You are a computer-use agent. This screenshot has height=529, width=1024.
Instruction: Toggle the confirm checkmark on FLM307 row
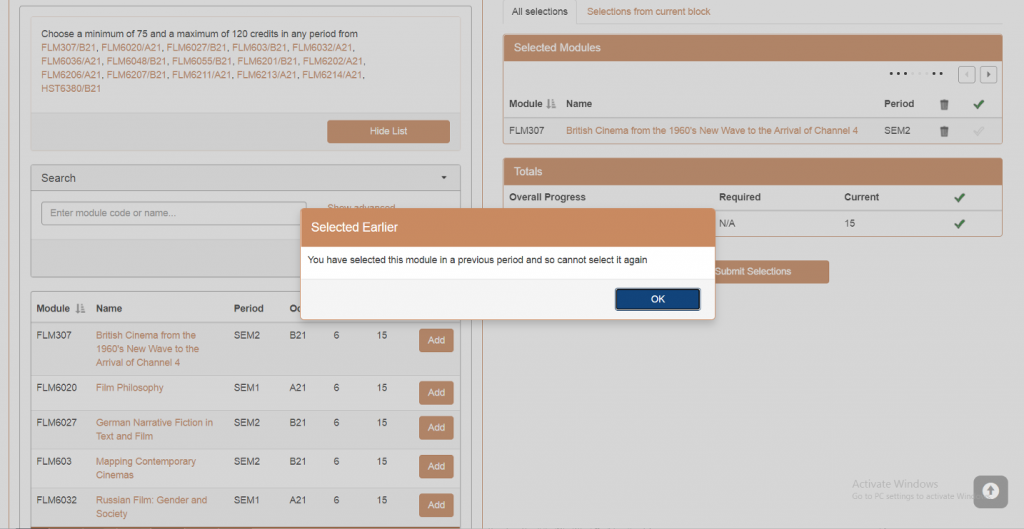[x=978, y=131]
